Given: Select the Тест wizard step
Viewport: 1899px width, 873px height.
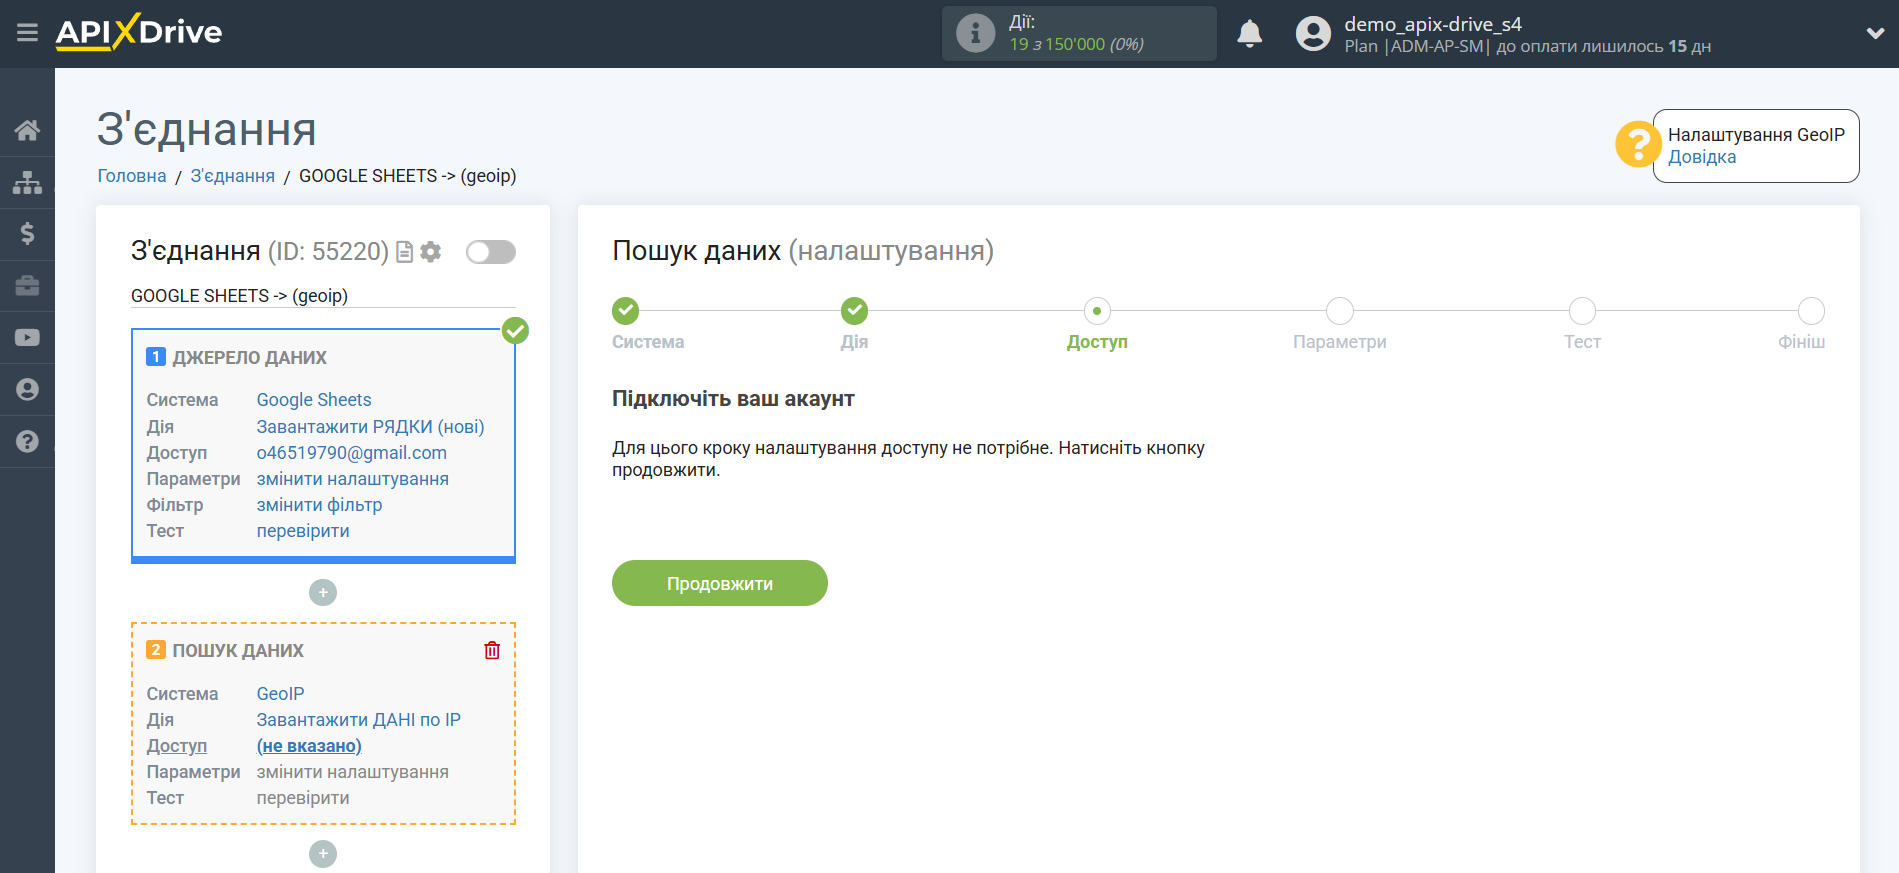Looking at the screenshot, I should (x=1582, y=311).
